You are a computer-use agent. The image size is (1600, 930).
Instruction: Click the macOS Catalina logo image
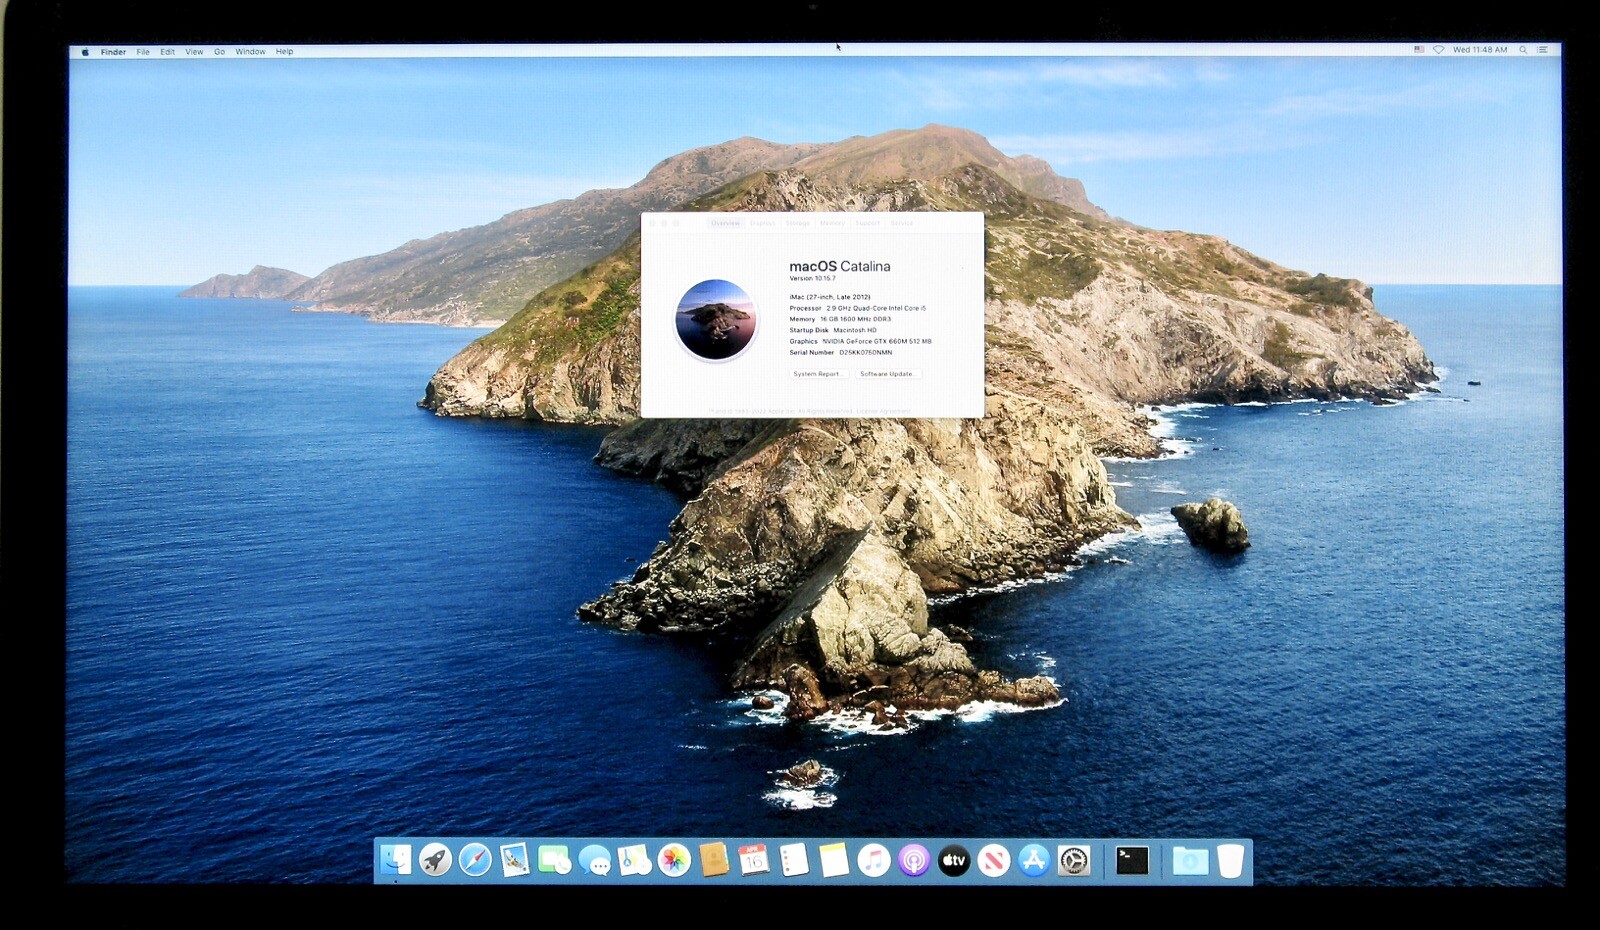pos(715,320)
